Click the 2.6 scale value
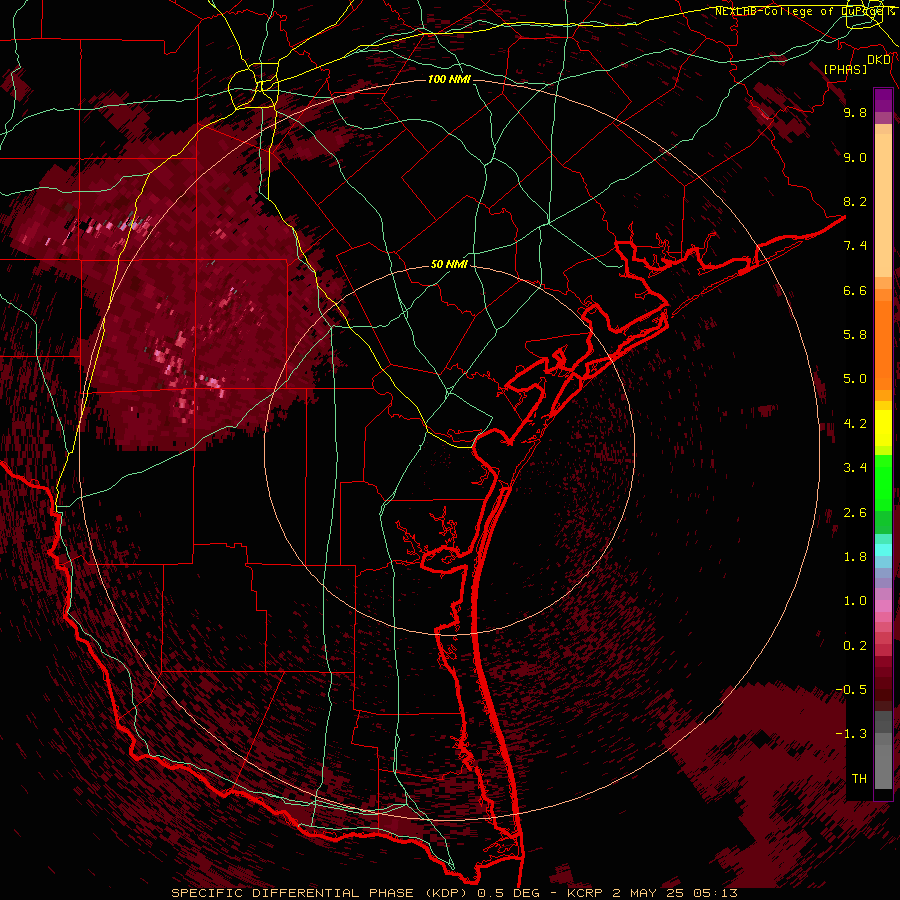This screenshot has height=900, width=900. click(x=855, y=513)
